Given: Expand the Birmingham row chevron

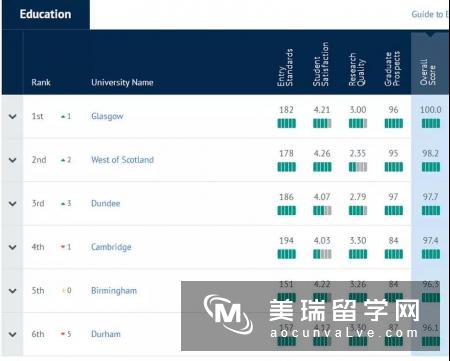Looking at the screenshot, I should pyautogui.click(x=13, y=291).
